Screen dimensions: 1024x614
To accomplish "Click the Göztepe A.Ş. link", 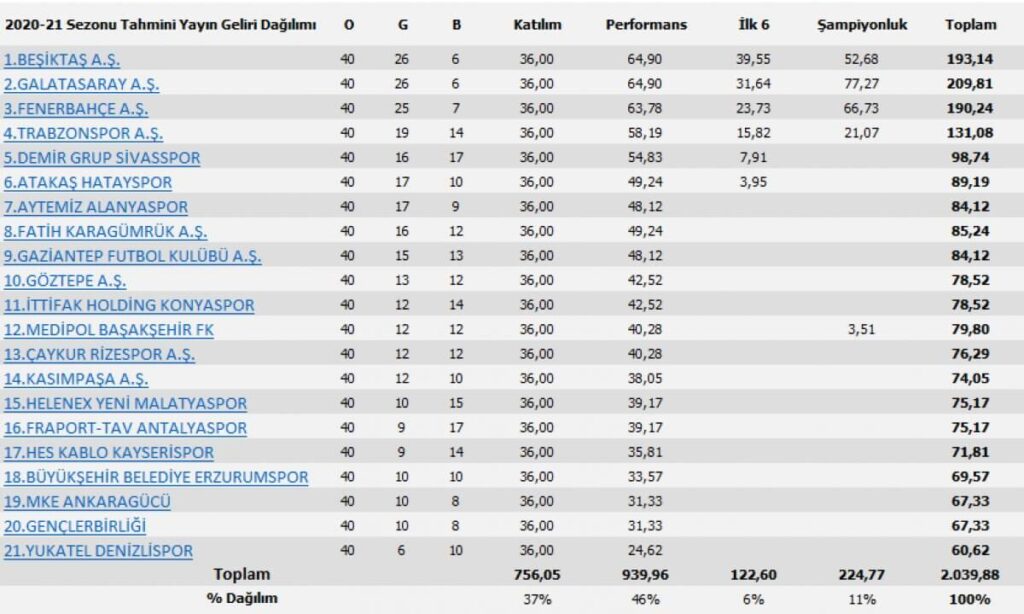I will (x=65, y=281).
